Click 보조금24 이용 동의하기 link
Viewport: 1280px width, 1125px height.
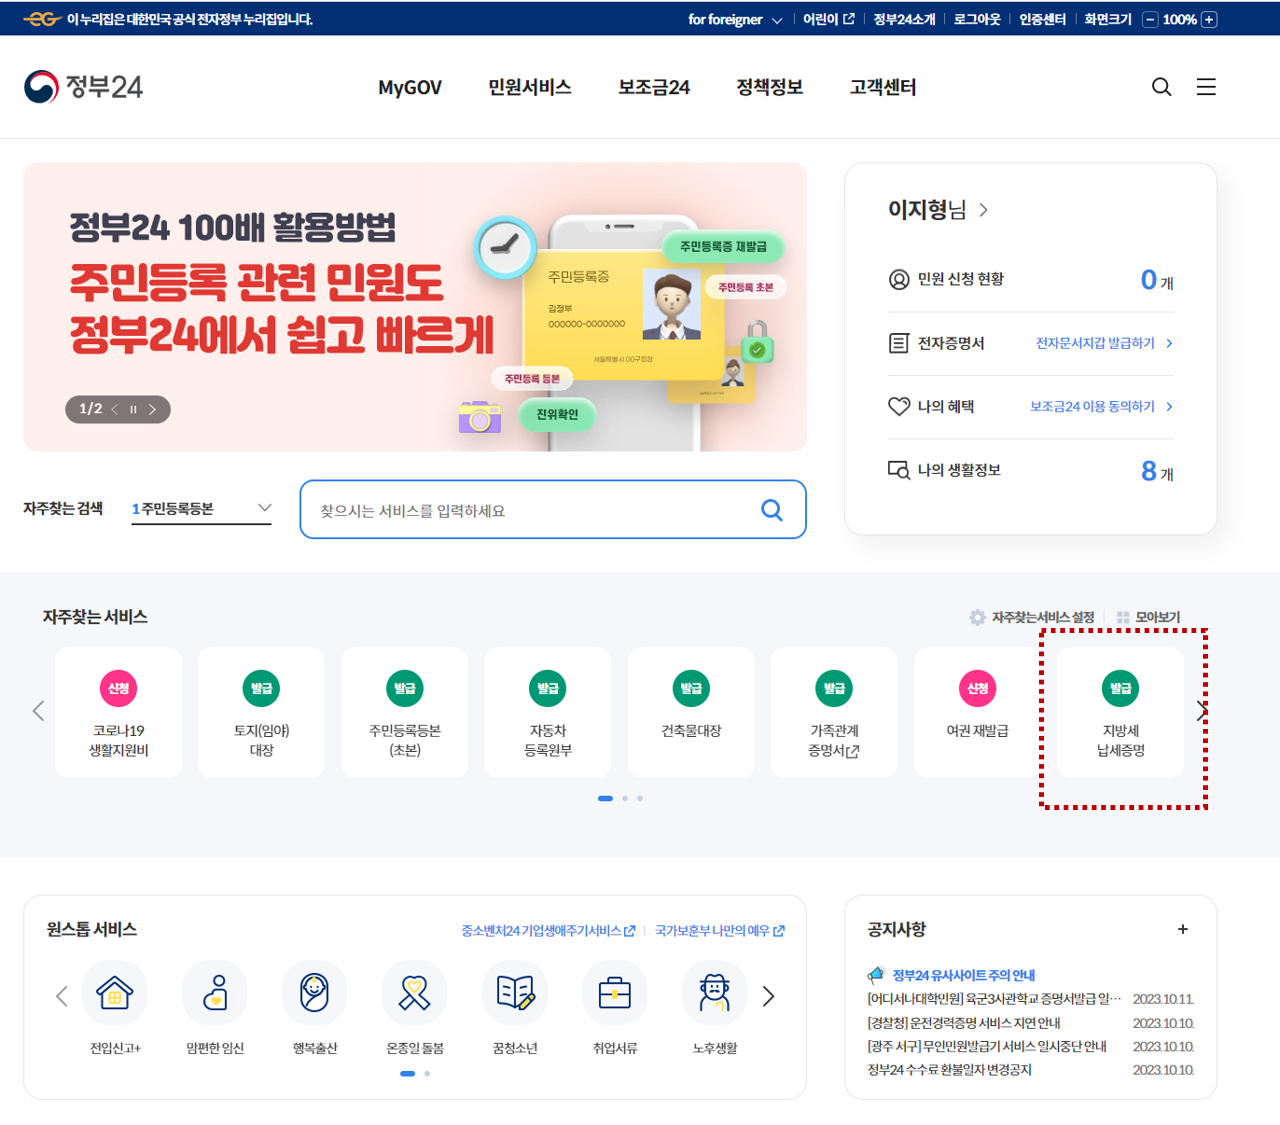click(1101, 406)
